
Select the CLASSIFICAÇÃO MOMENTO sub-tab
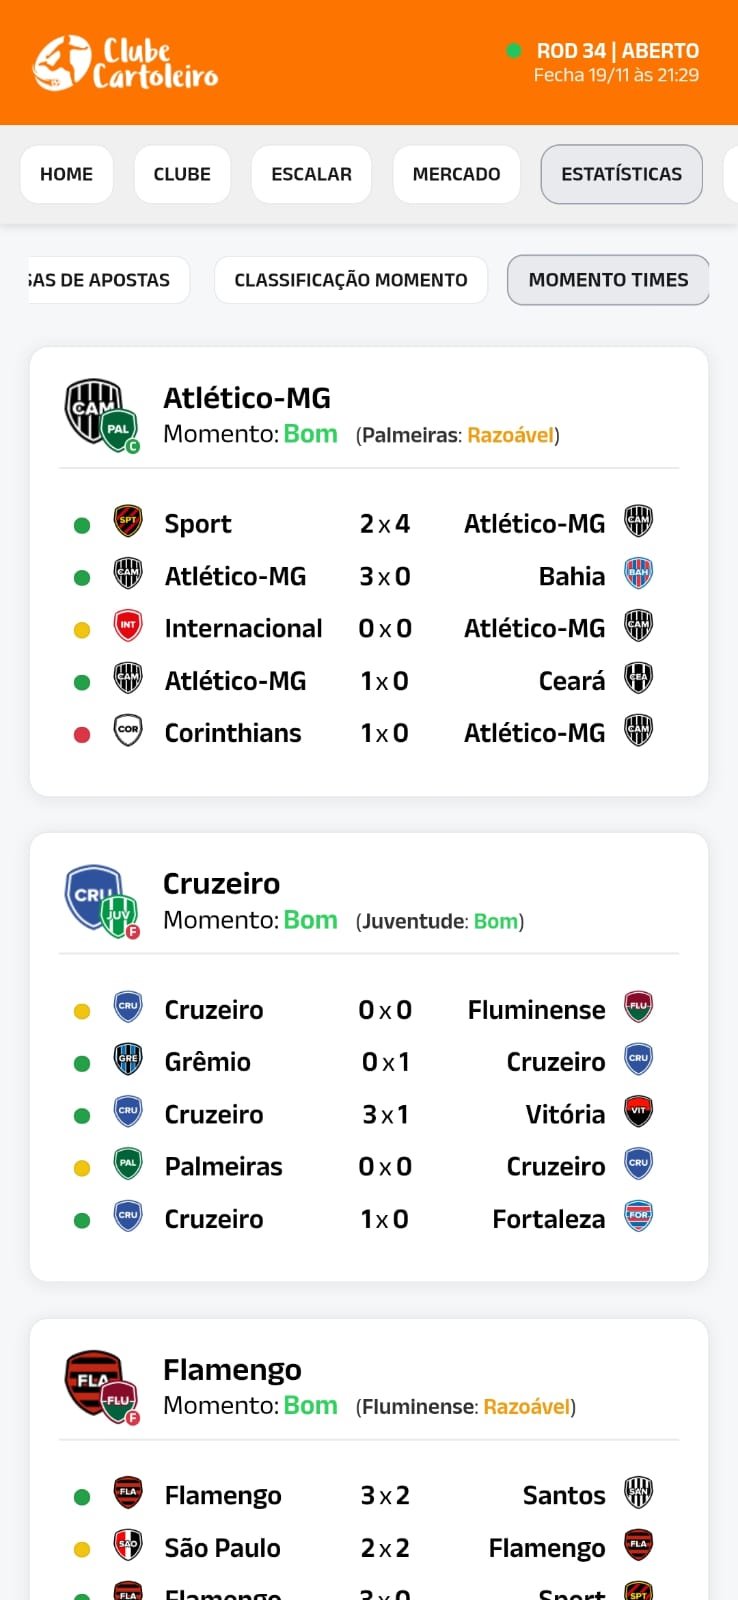tap(350, 280)
